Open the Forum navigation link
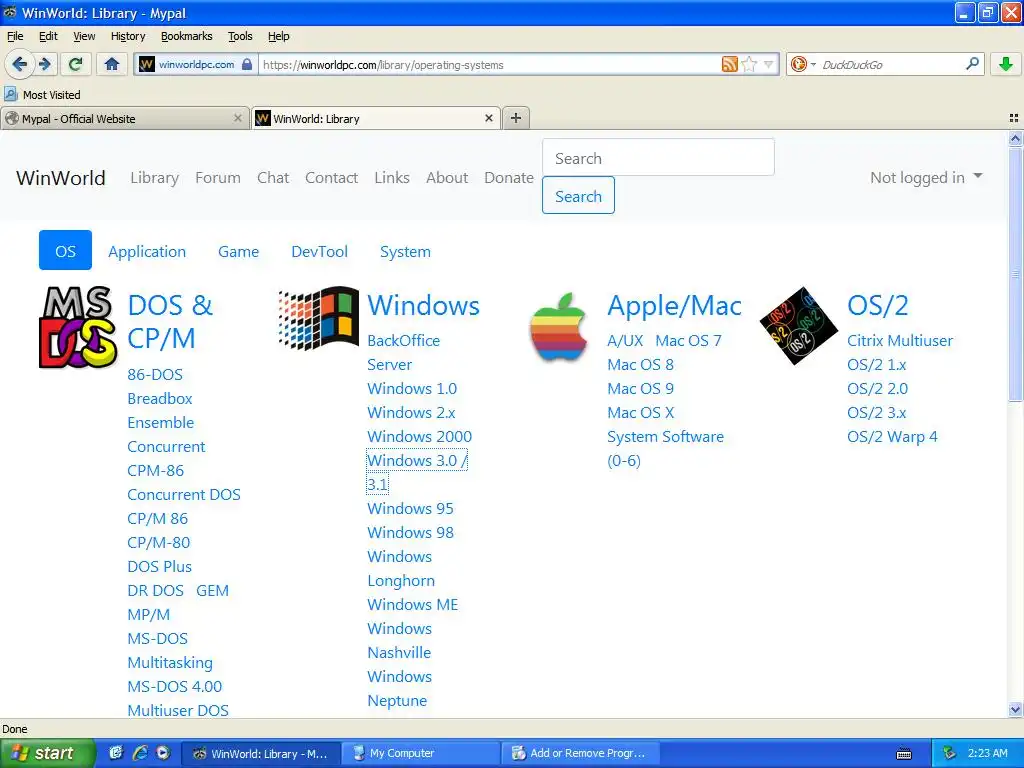The width and height of the screenshot is (1024, 768). click(x=217, y=178)
